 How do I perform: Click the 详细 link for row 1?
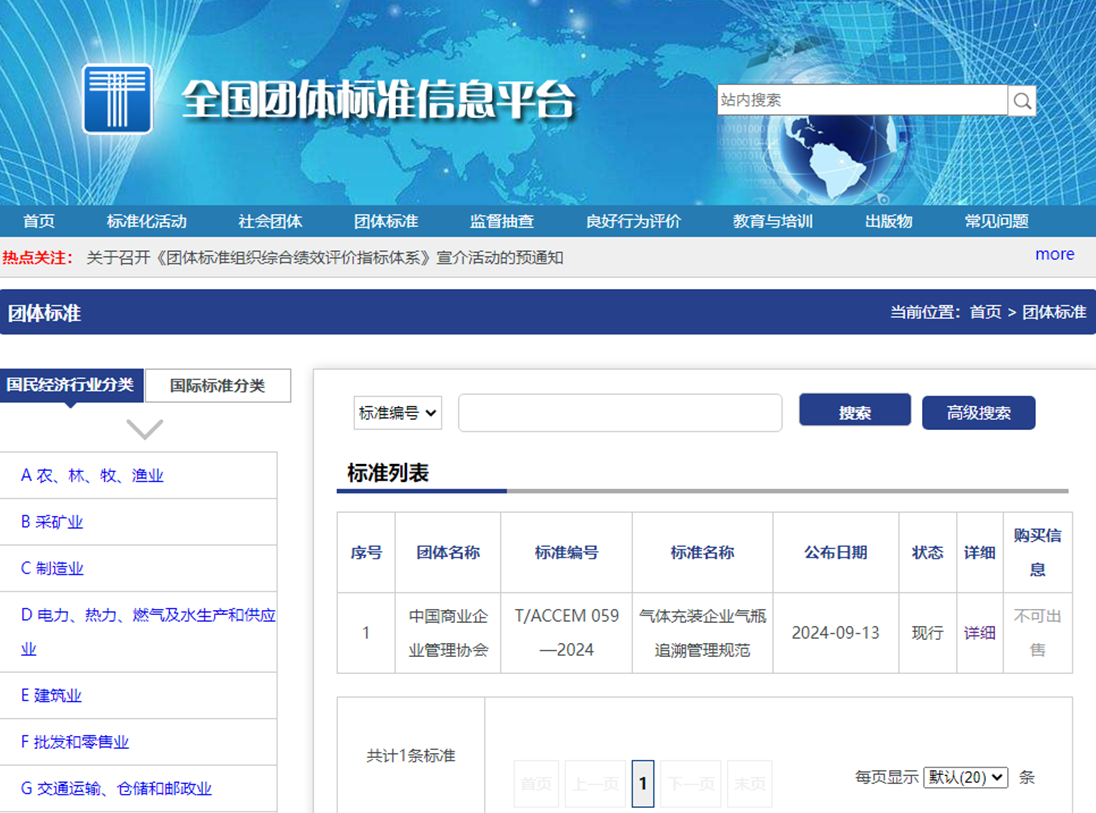979,633
